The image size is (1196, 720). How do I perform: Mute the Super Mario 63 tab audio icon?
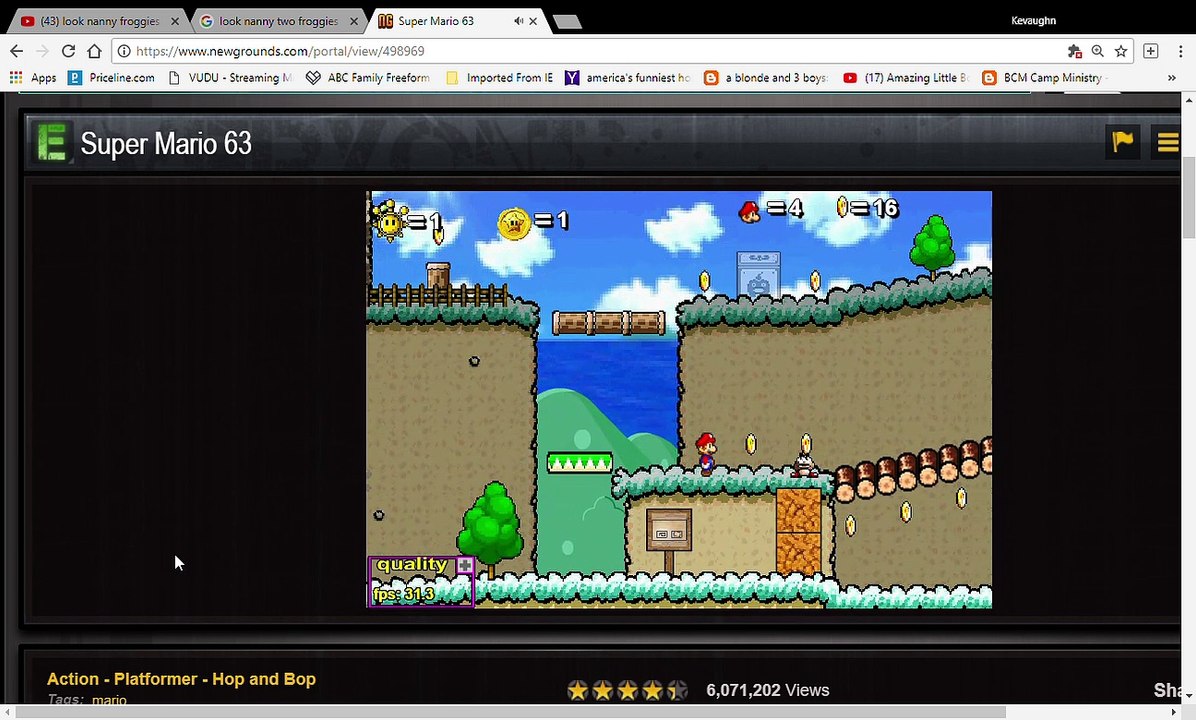(x=519, y=21)
